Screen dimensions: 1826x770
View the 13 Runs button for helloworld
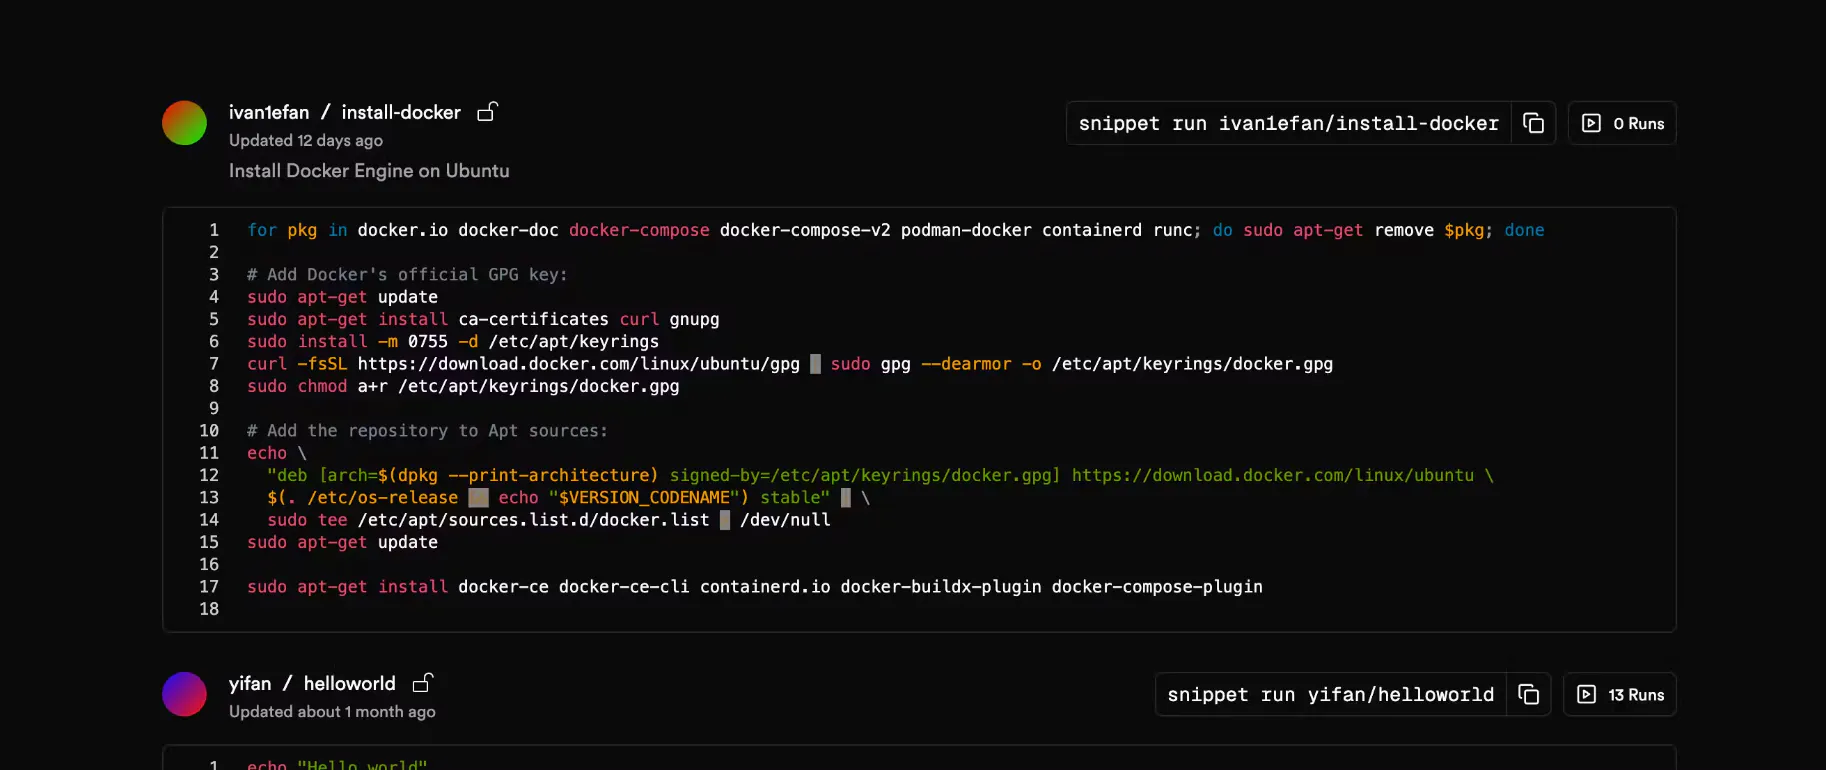point(1620,694)
